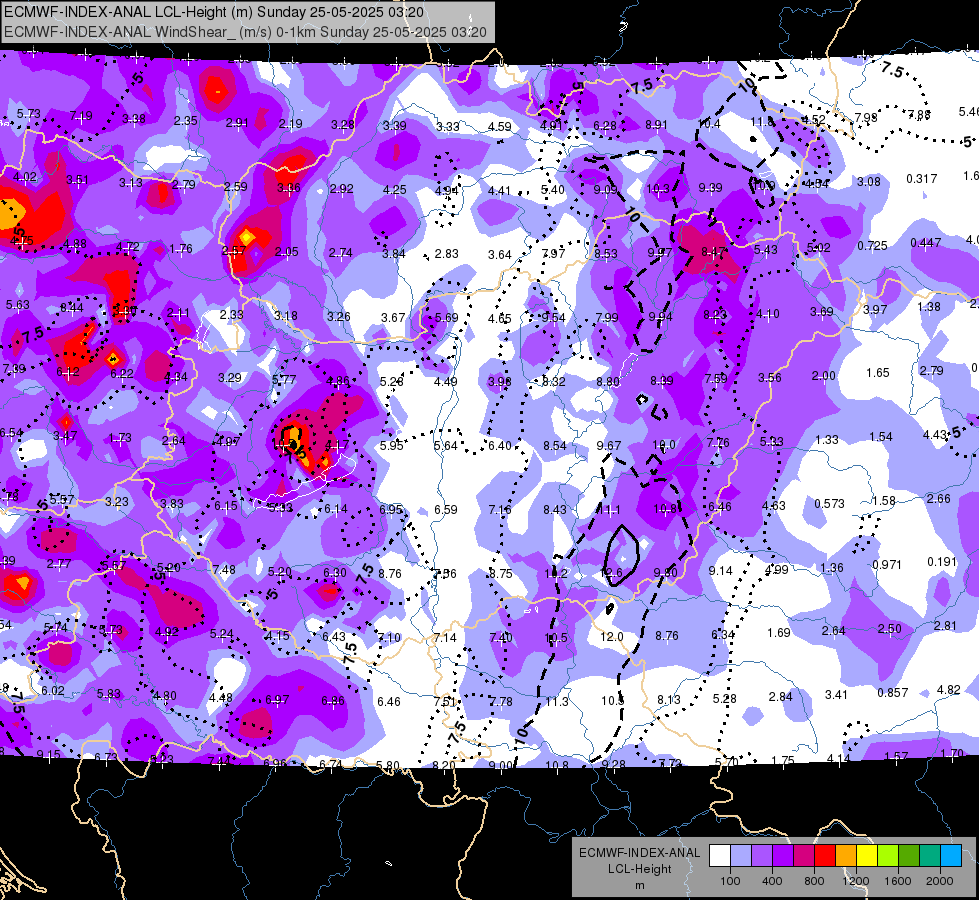Click the value '2.00' on the map

click(x=824, y=376)
